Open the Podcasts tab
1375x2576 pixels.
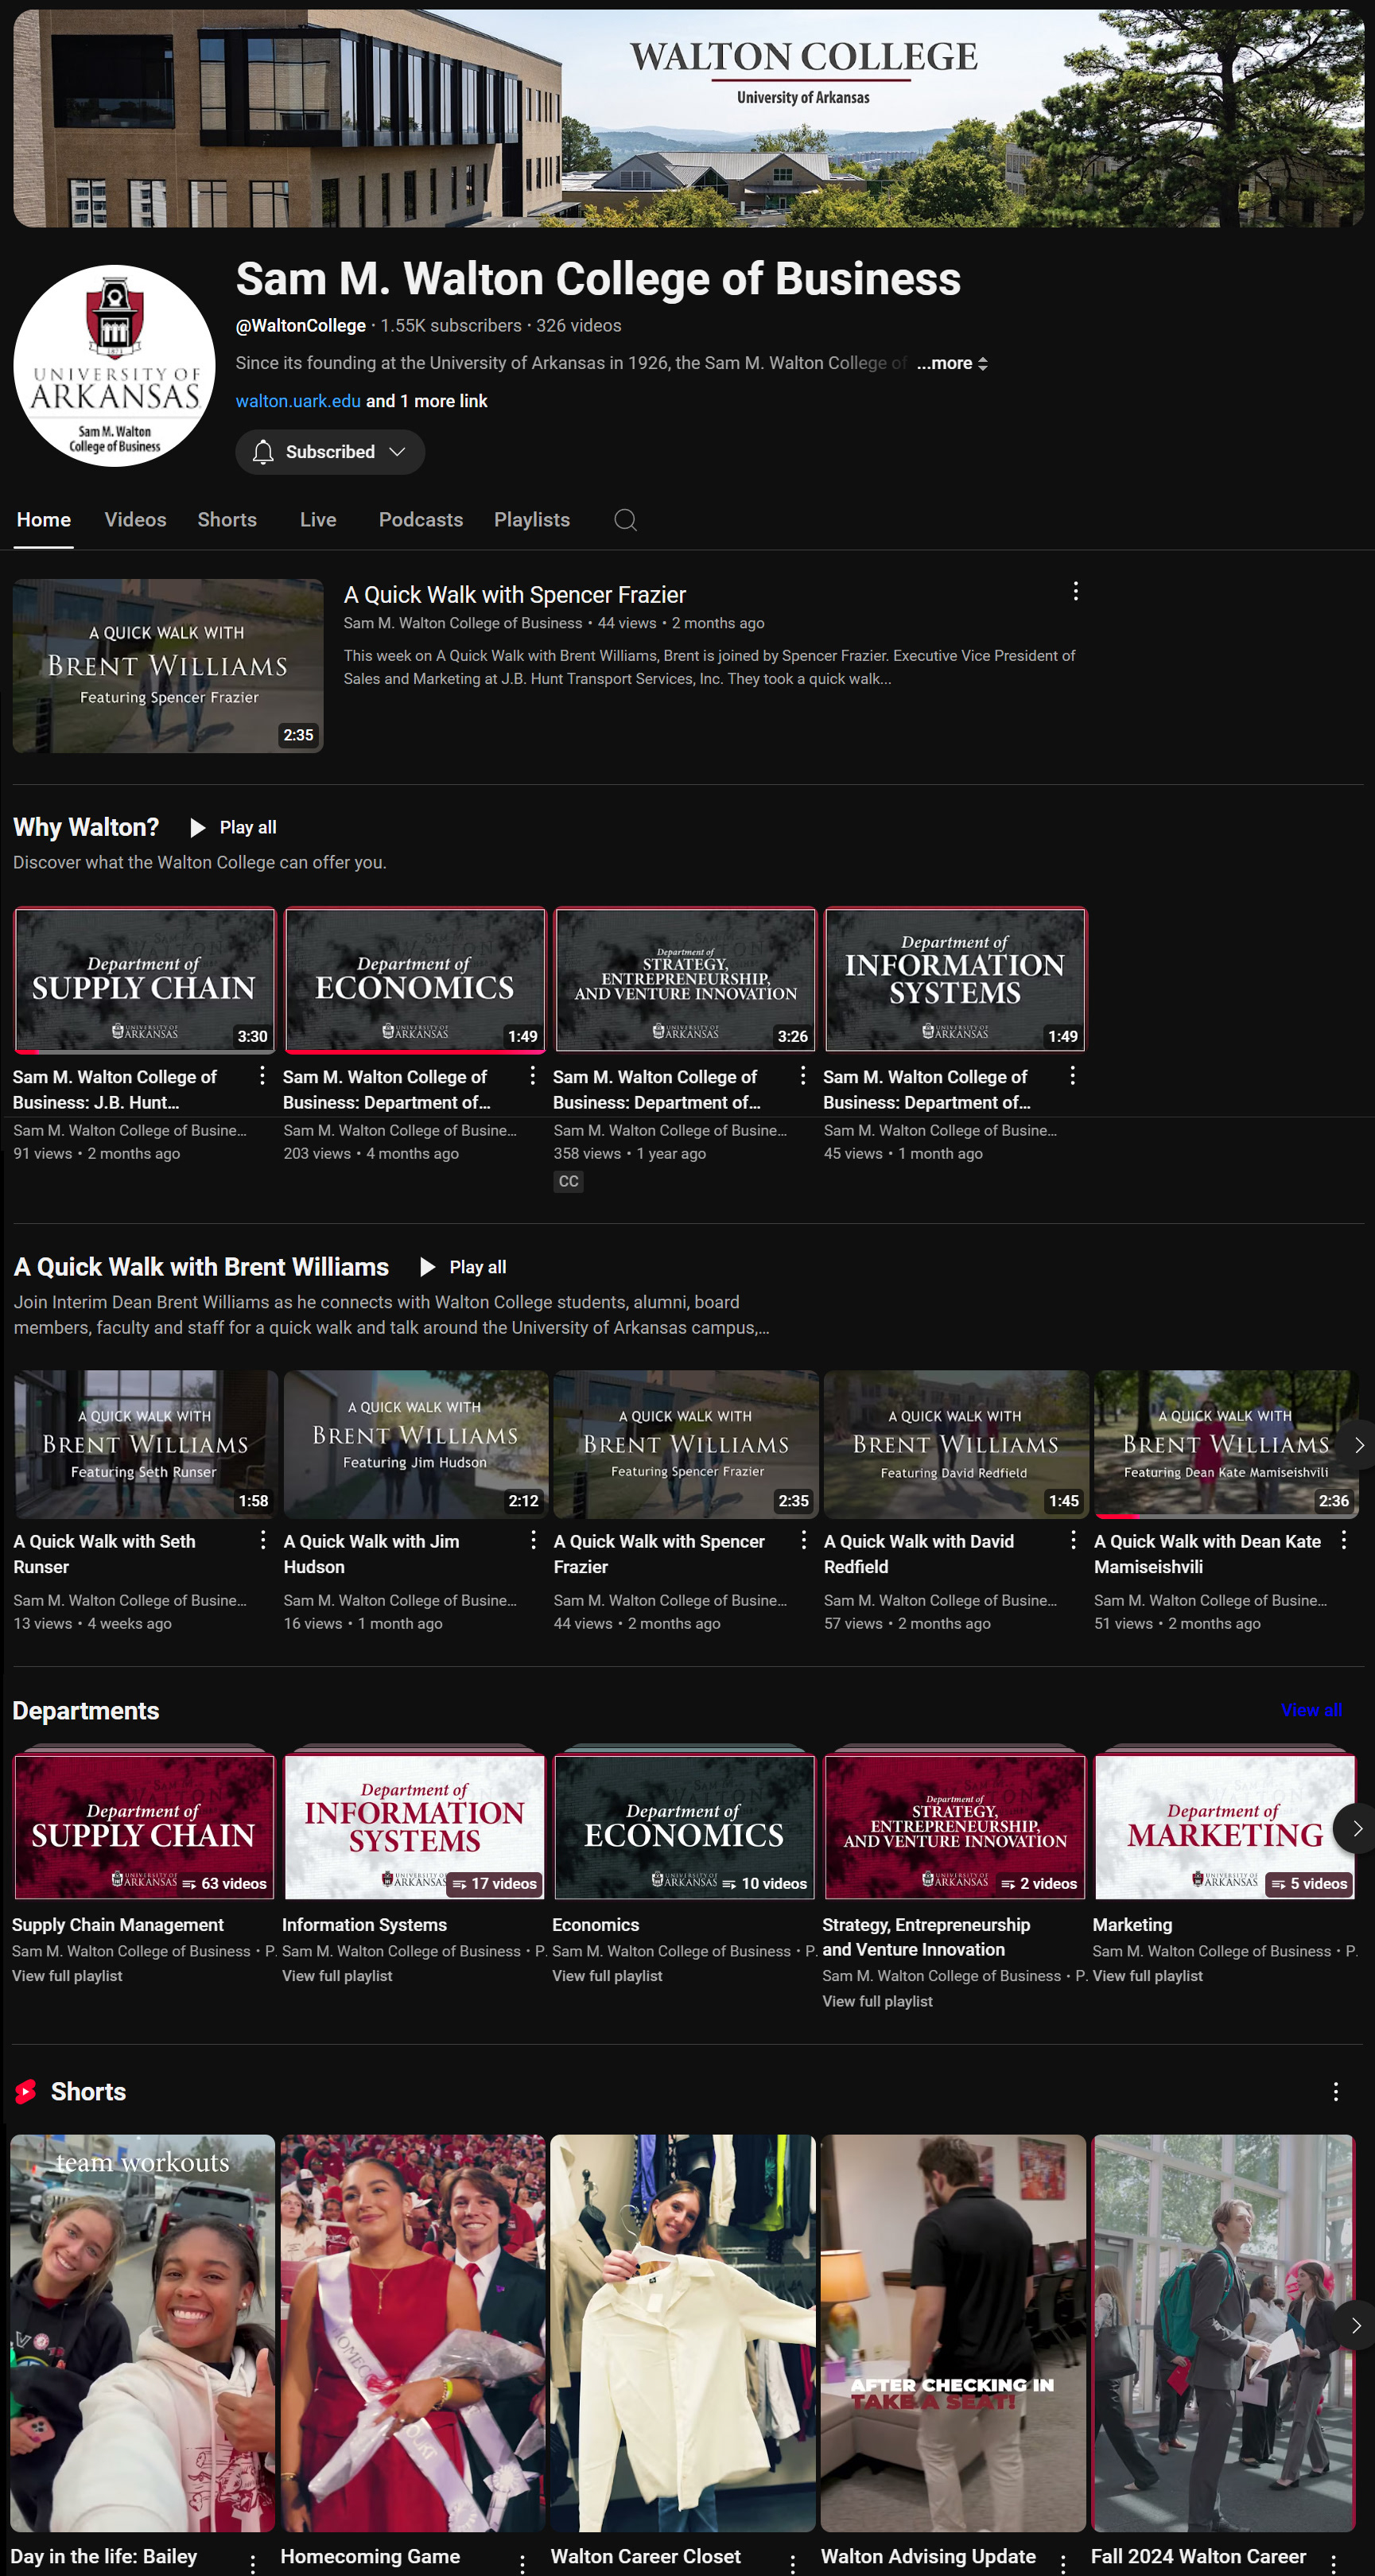[x=421, y=520]
